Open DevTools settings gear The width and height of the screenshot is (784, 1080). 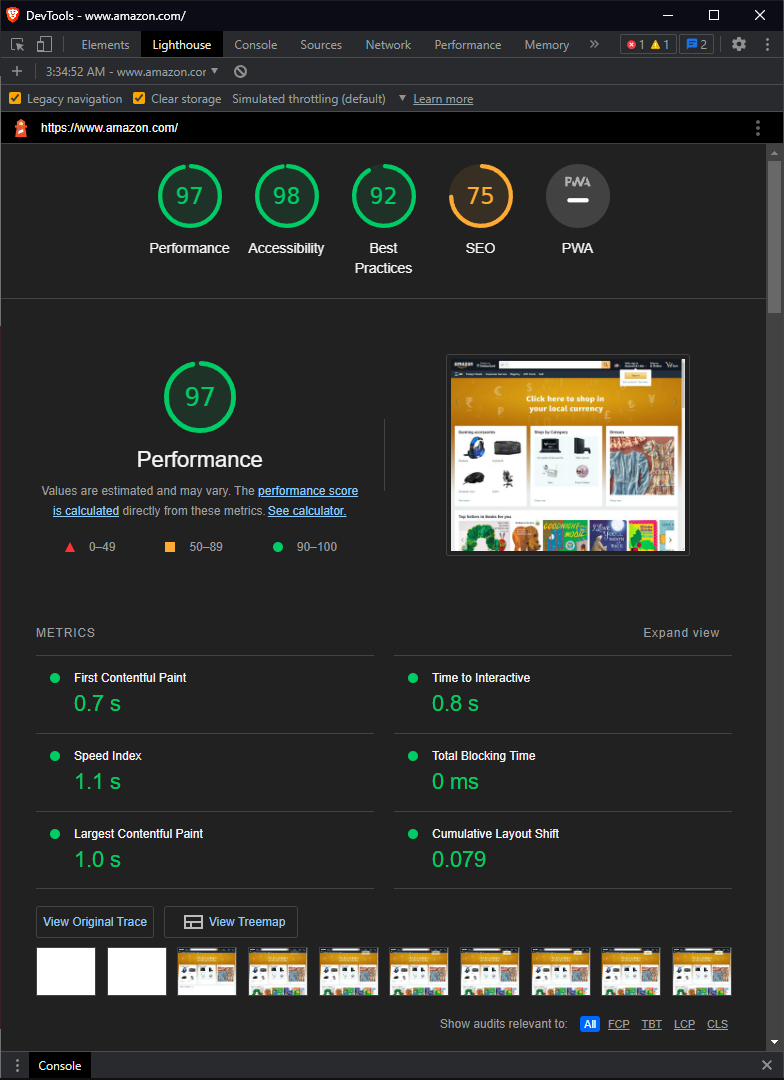coord(739,45)
